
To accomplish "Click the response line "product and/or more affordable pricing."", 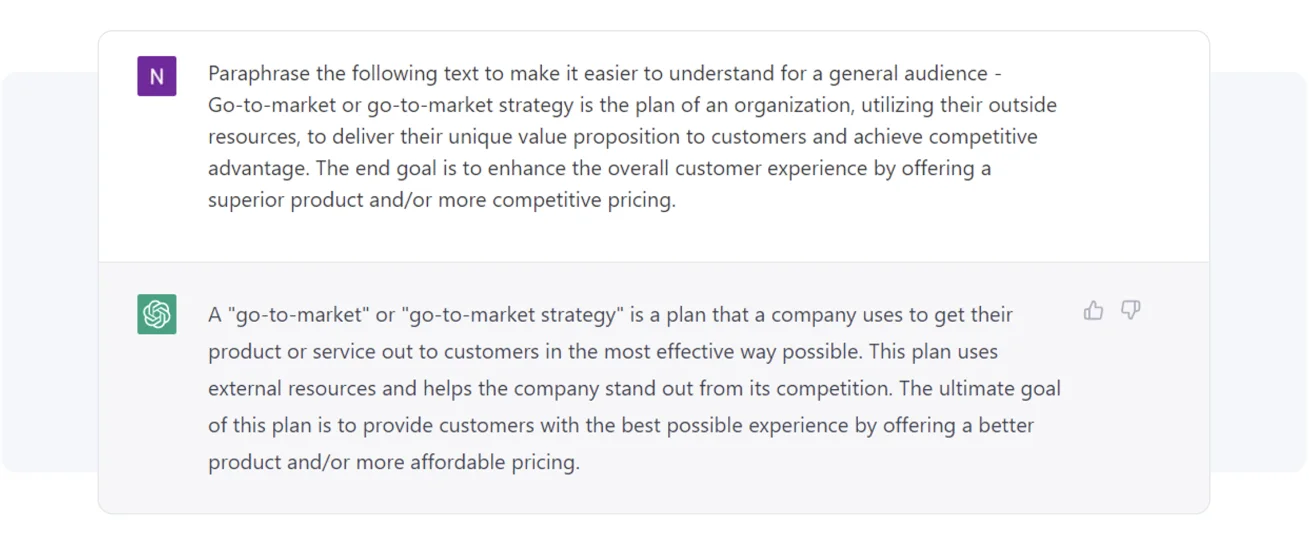I will [393, 463].
